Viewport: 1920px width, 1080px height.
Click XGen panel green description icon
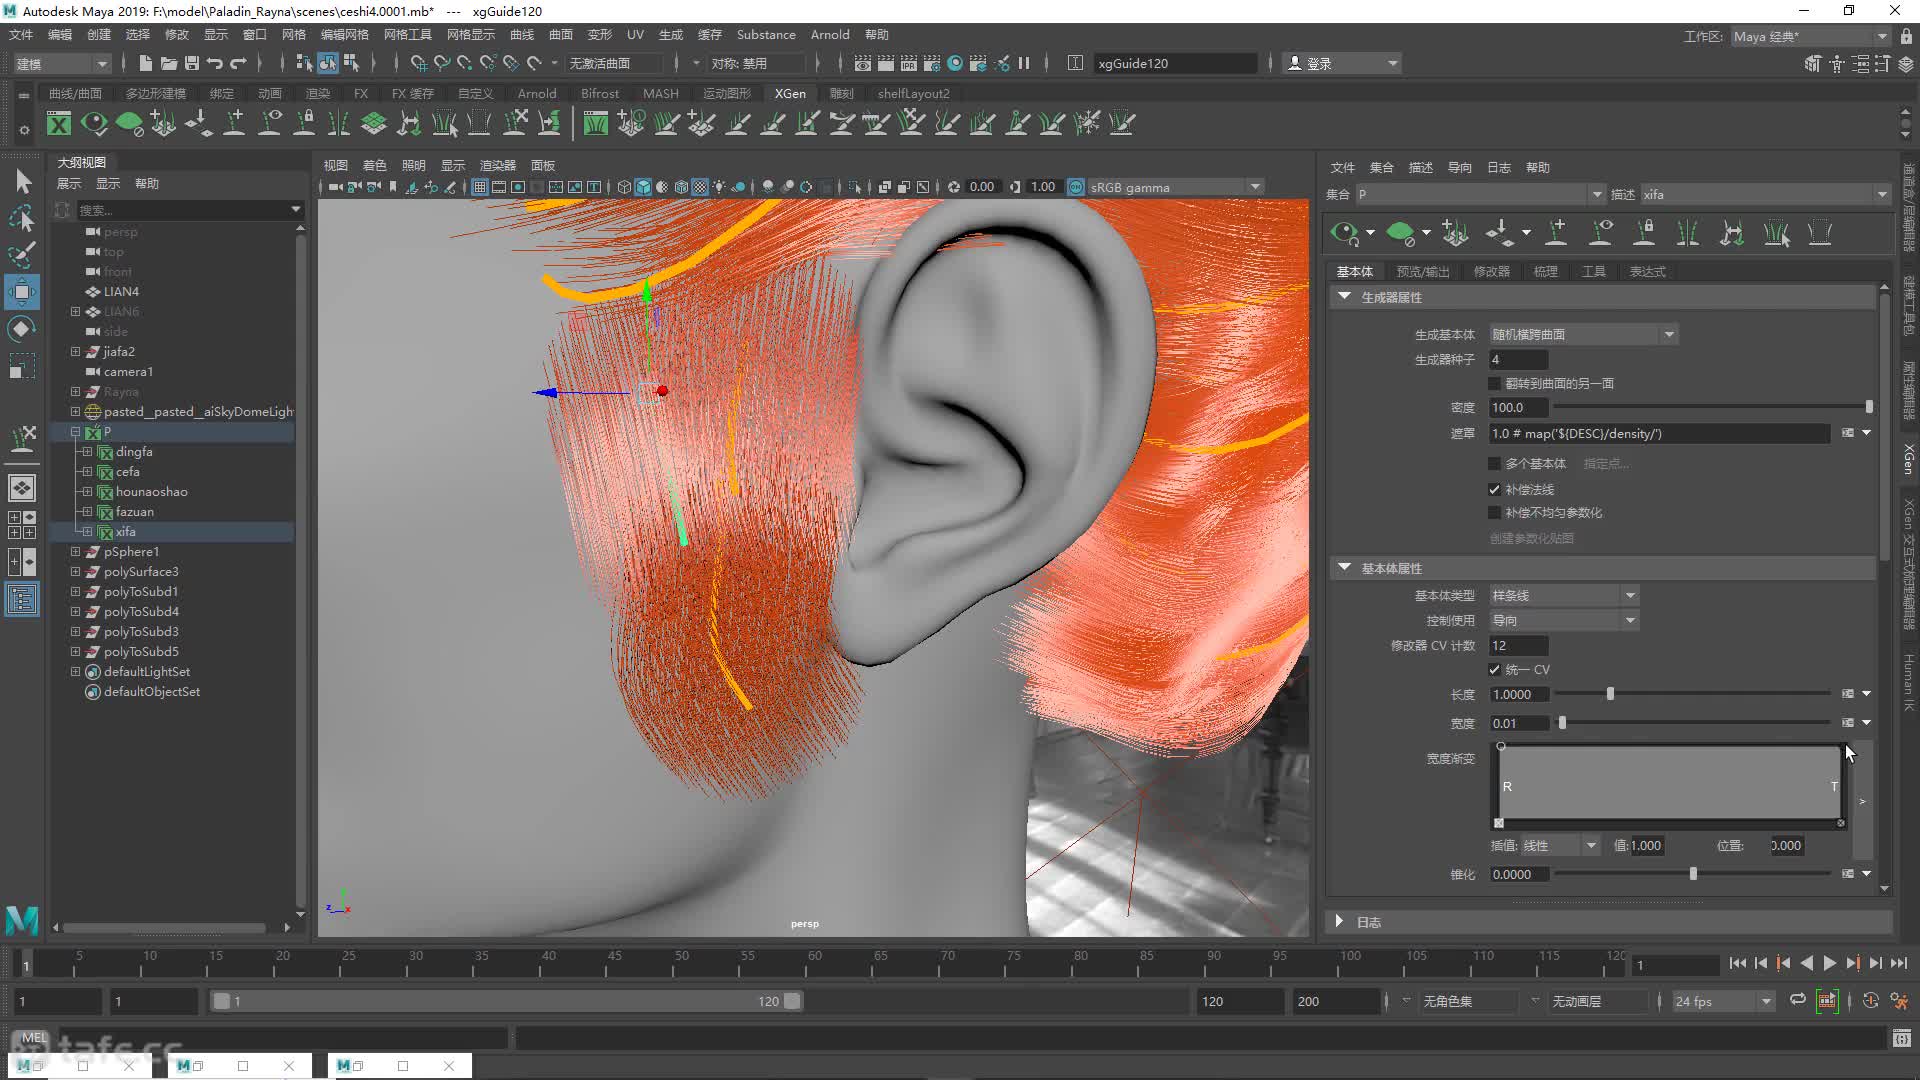click(x=1401, y=234)
